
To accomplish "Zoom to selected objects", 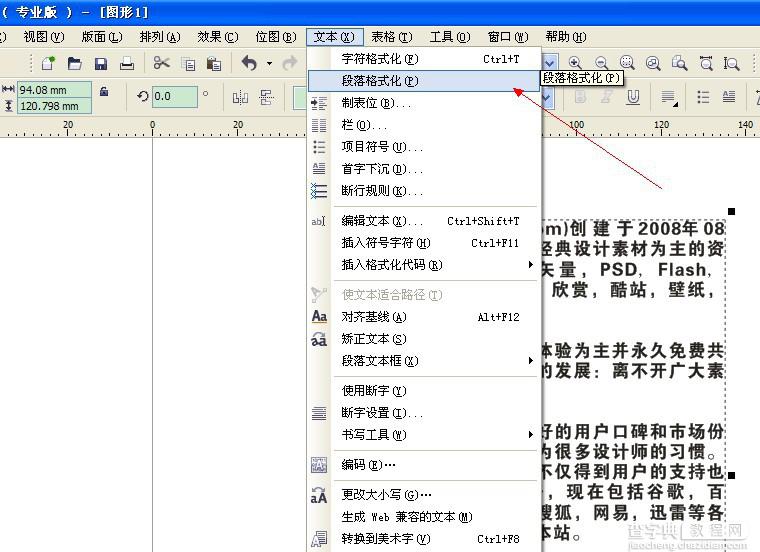I will 627,63.
